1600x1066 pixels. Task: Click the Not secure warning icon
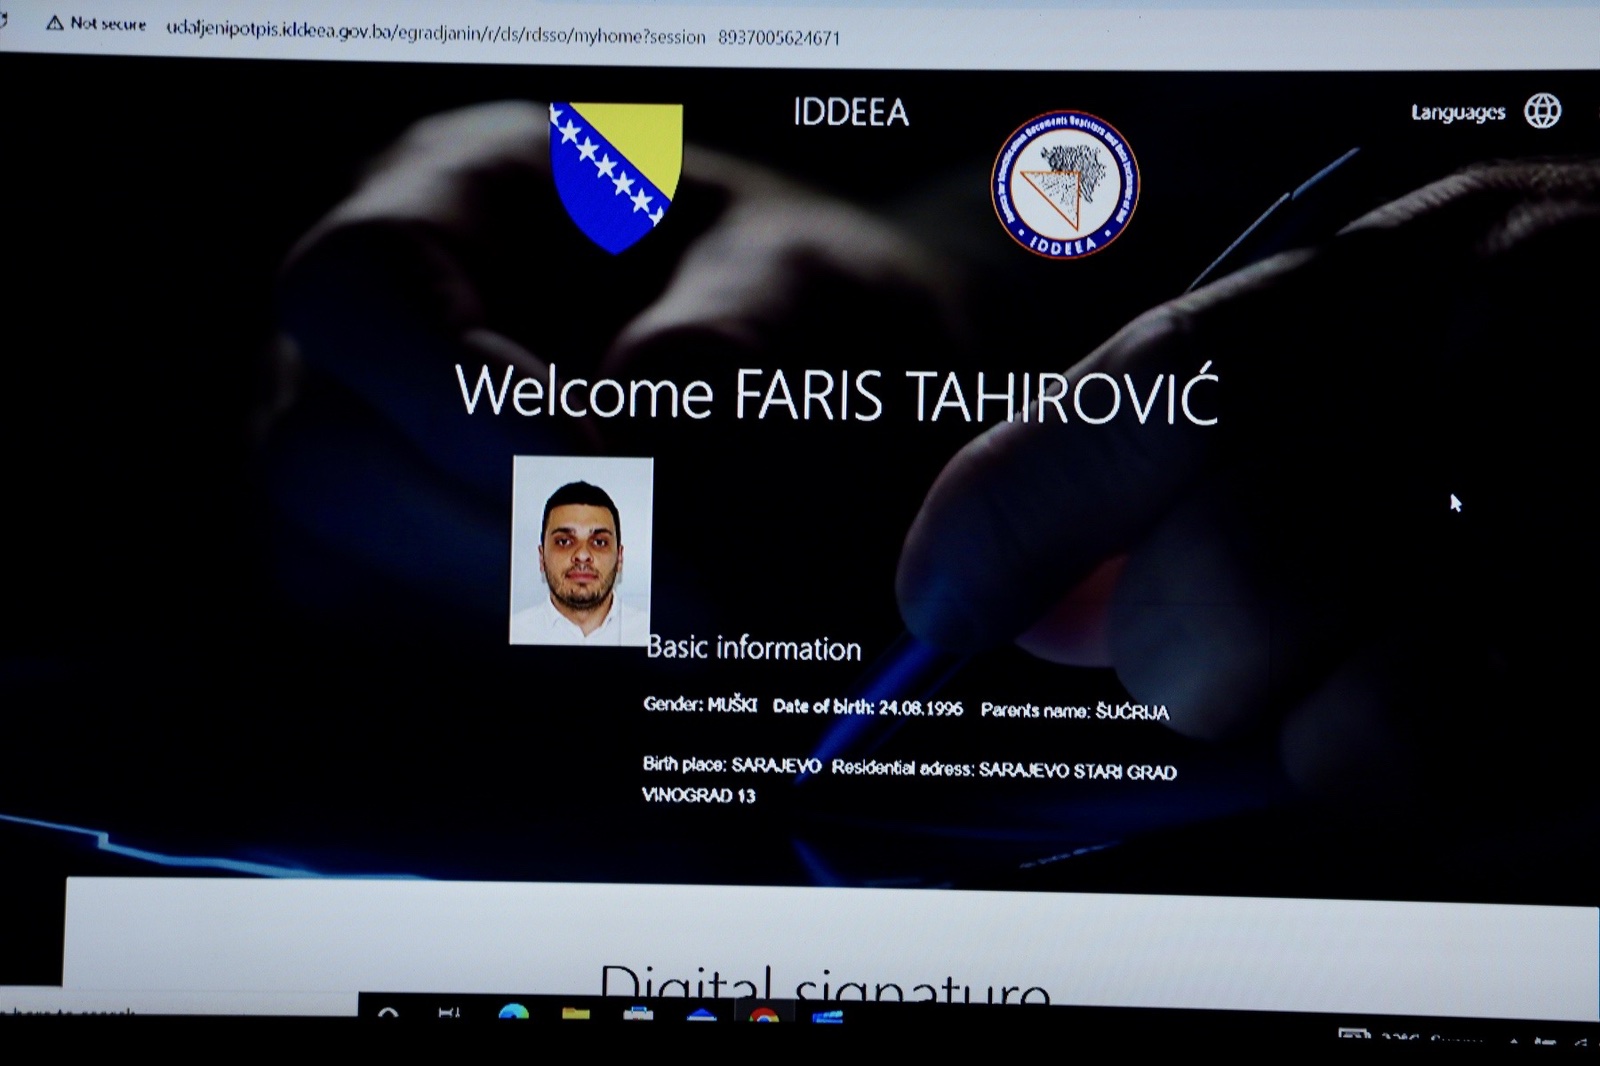tap(55, 23)
